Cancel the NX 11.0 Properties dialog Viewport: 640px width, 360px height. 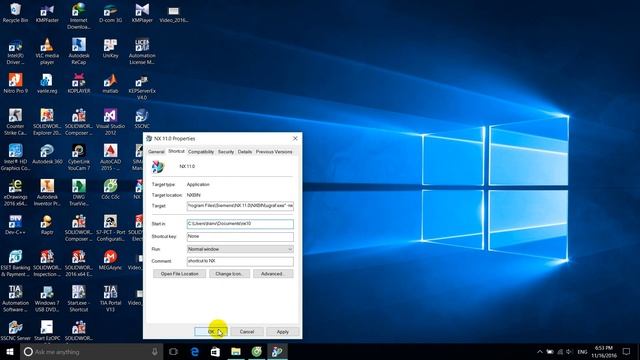tap(247, 331)
